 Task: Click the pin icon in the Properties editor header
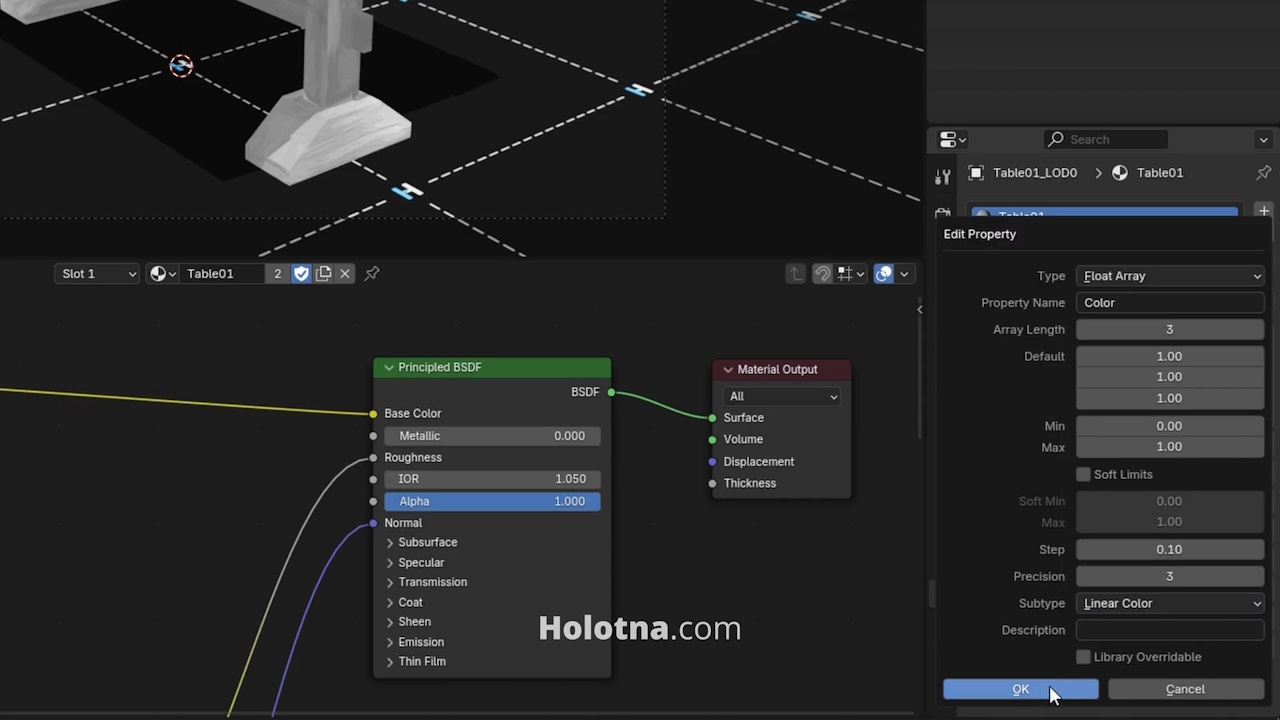pyautogui.click(x=1264, y=173)
